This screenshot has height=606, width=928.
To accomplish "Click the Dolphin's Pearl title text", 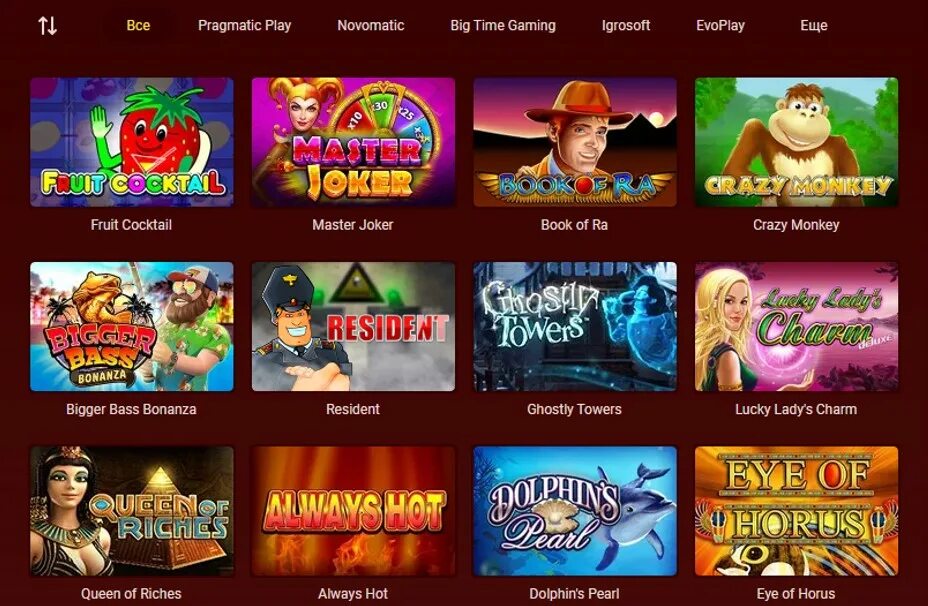I will (x=574, y=594).
